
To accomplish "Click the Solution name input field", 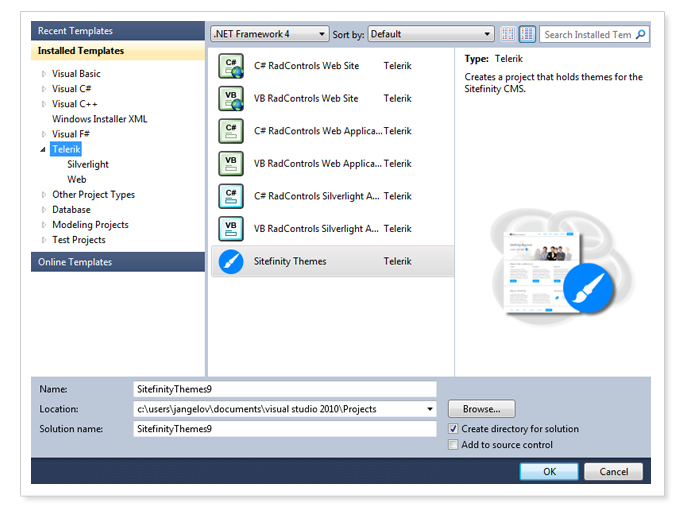I will point(284,429).
